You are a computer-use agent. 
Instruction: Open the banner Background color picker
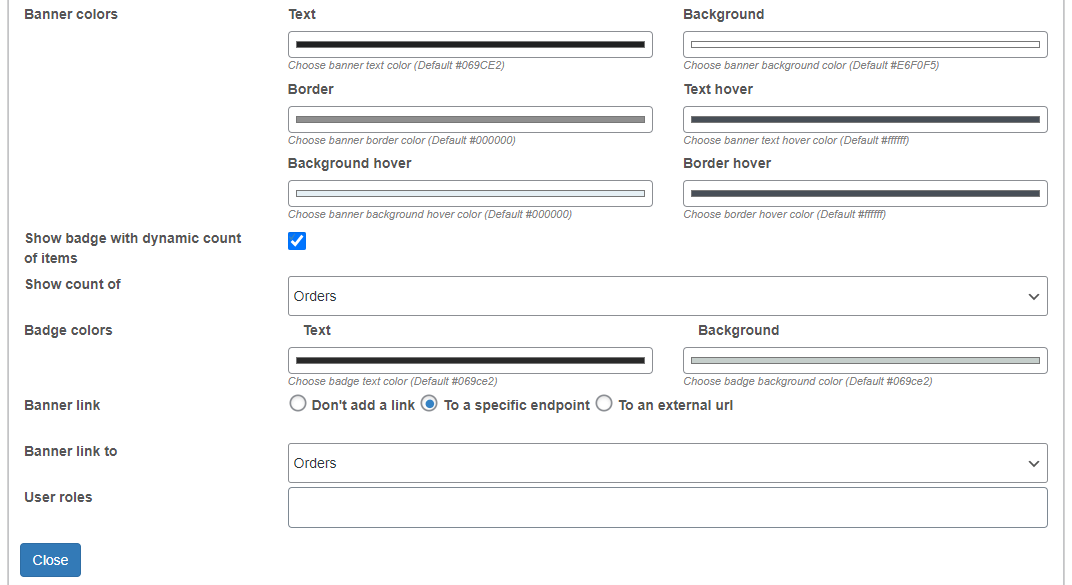coord(864,44)
